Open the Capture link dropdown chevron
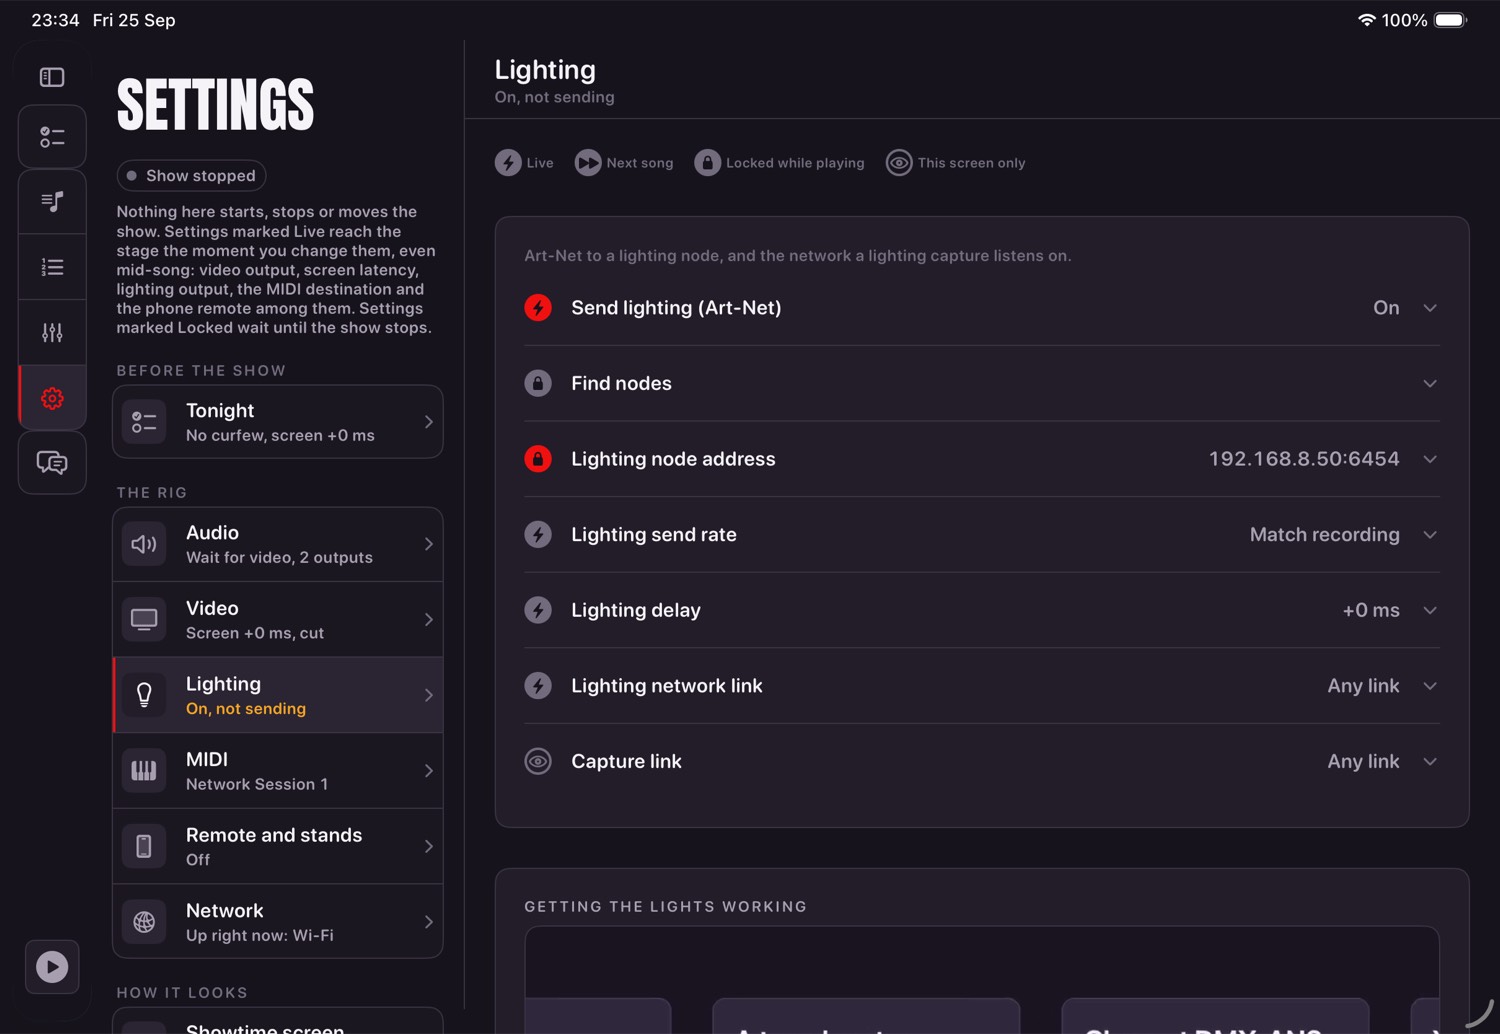This screenshot has height=1034, width=1500. [1430, 761]
